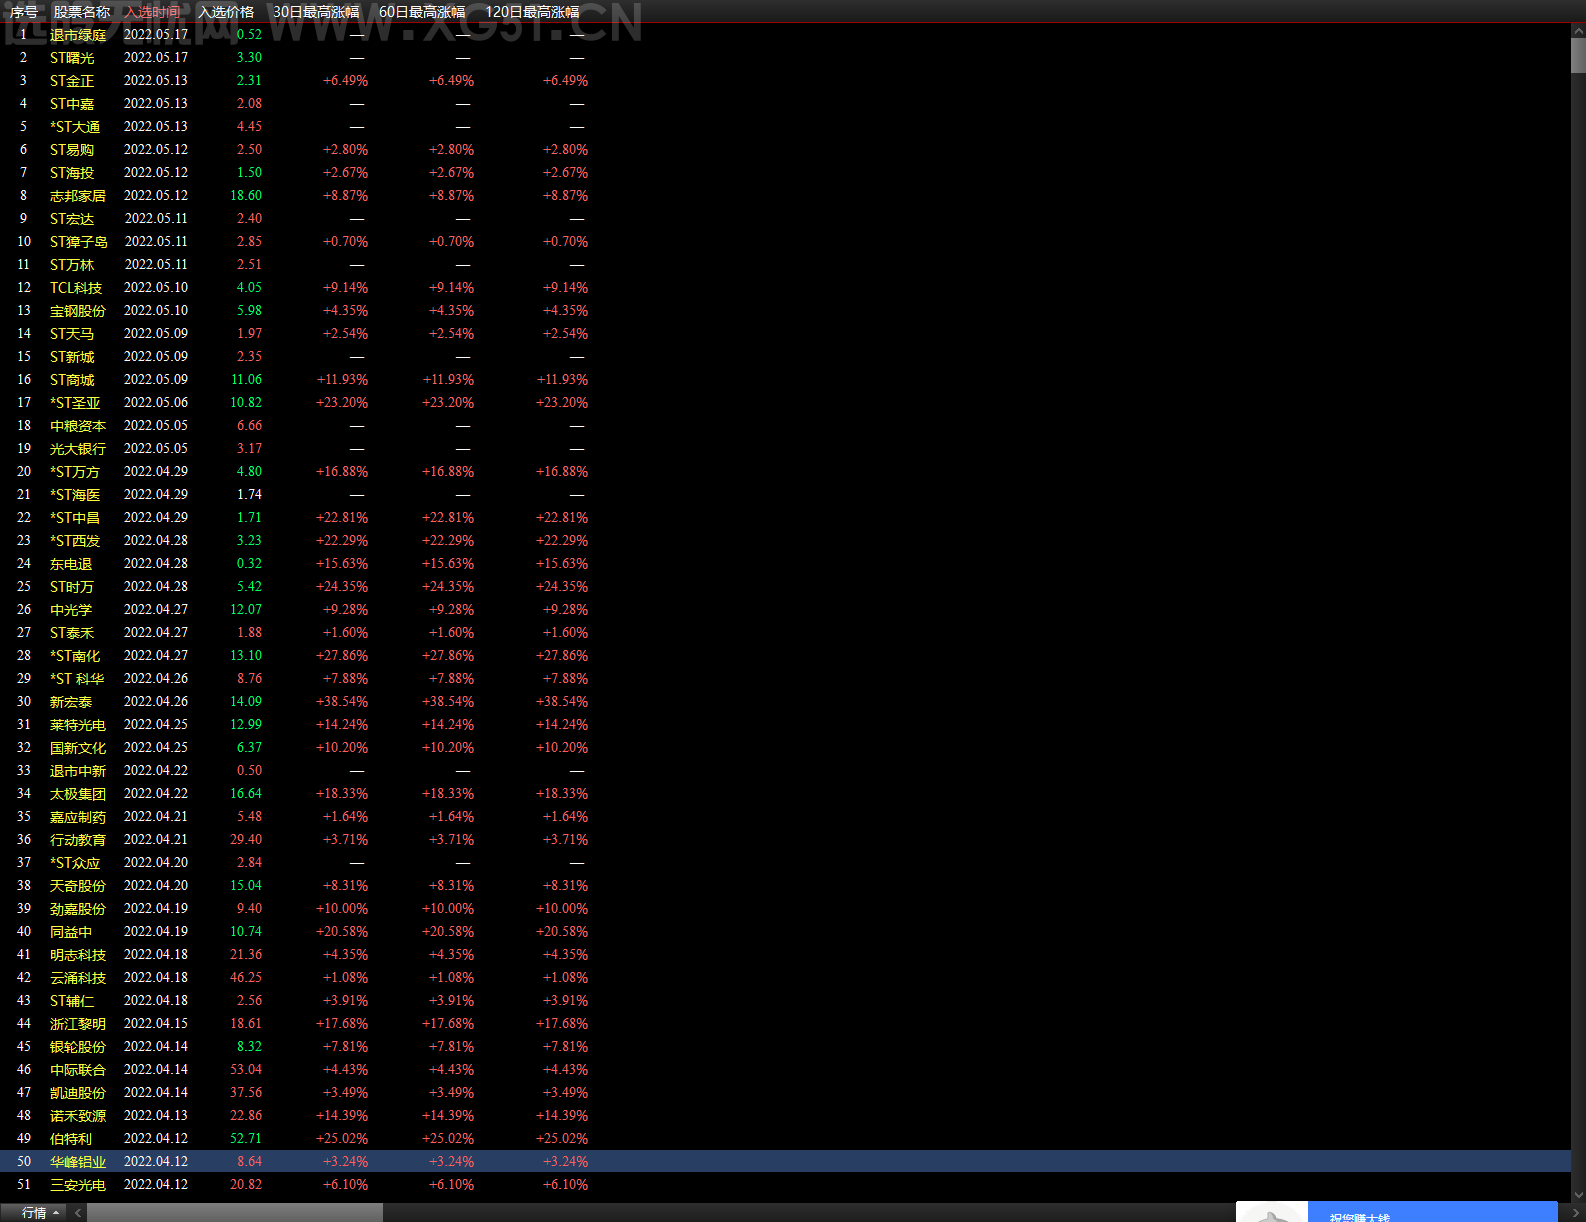Select stock 退市中新
This screenshot has height=1222, width=1586.
(78, 771)
